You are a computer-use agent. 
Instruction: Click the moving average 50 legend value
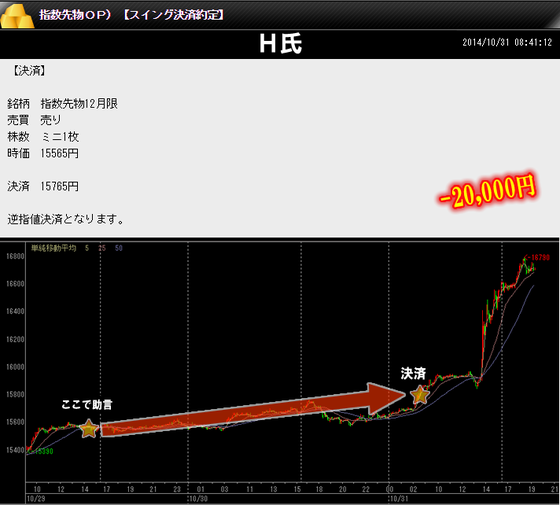(119, 248)
